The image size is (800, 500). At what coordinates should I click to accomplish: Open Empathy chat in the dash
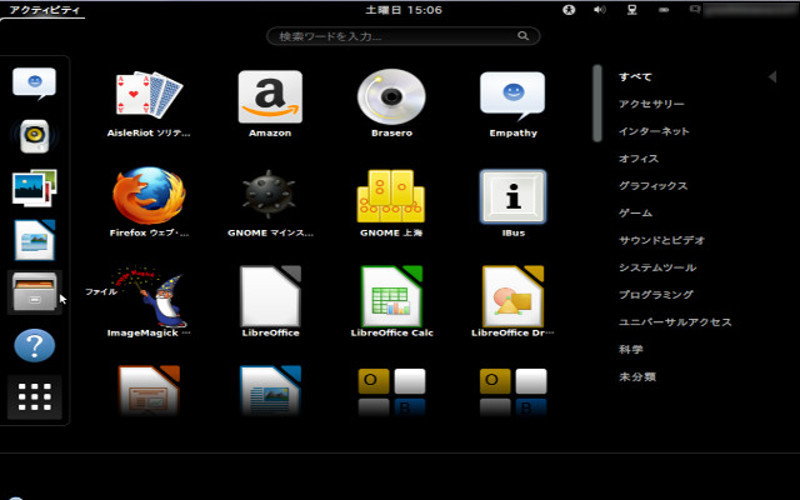click(34, 84)
